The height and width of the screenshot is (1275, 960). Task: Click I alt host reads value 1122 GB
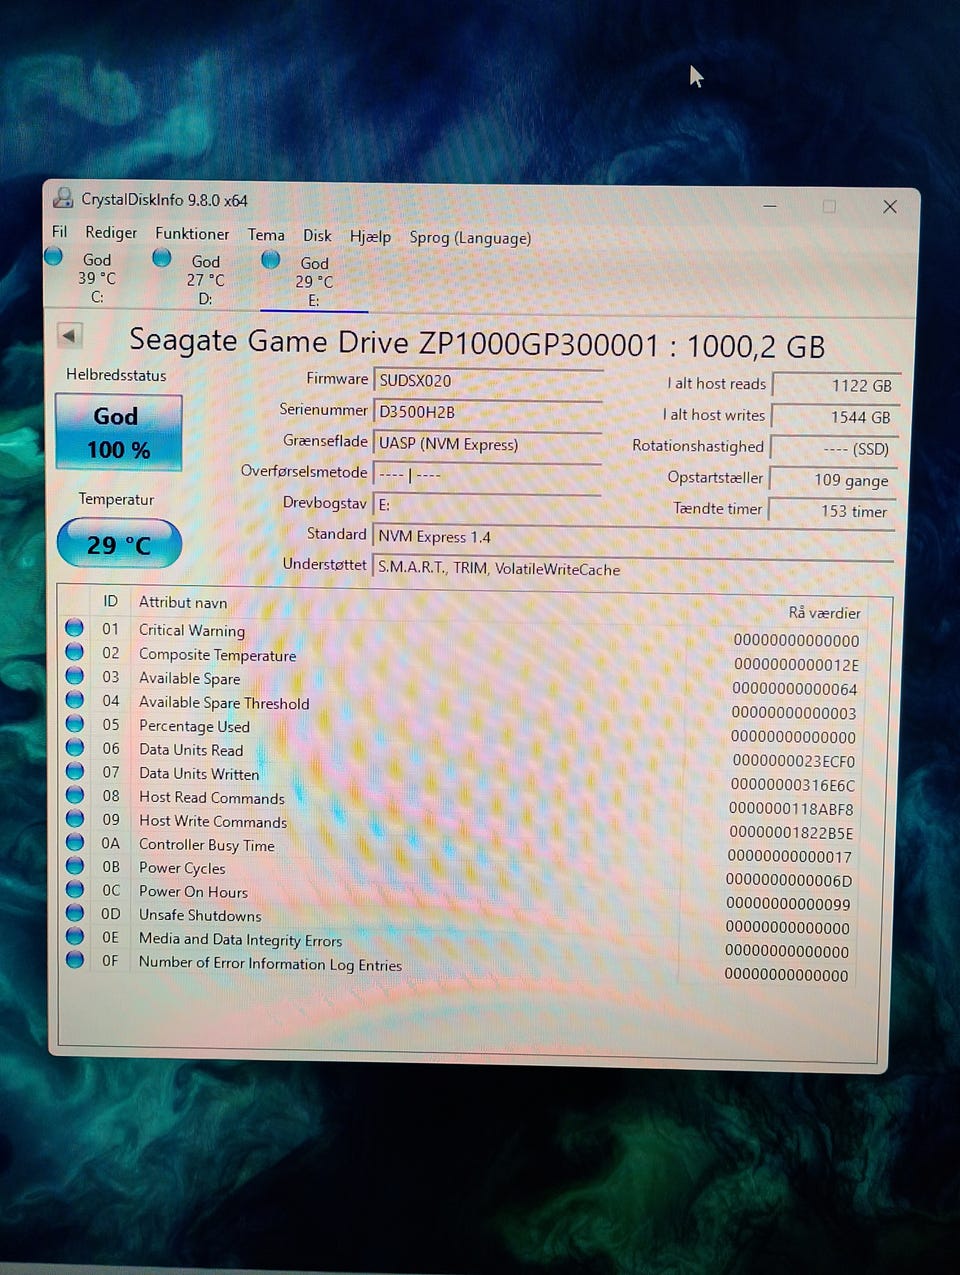point(836,385)
